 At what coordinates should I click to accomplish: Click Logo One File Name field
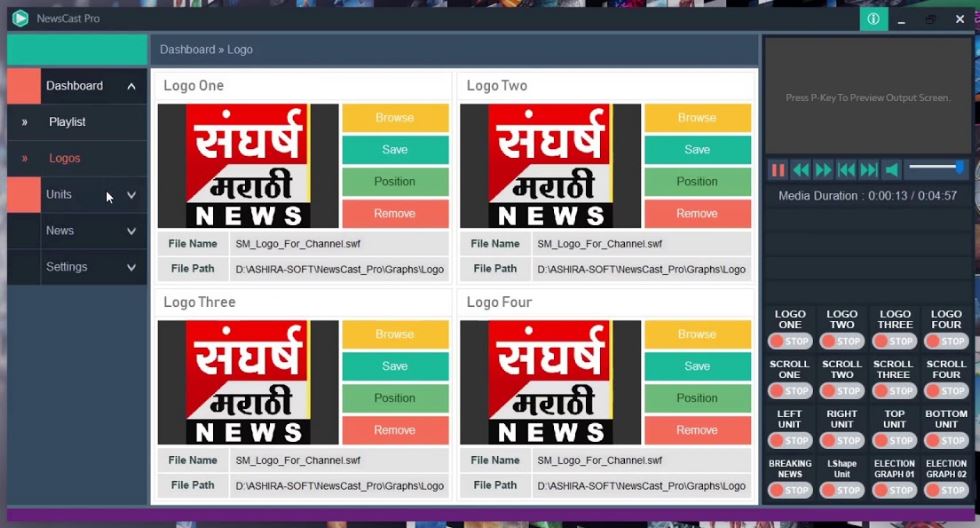(x=339, y=244)
